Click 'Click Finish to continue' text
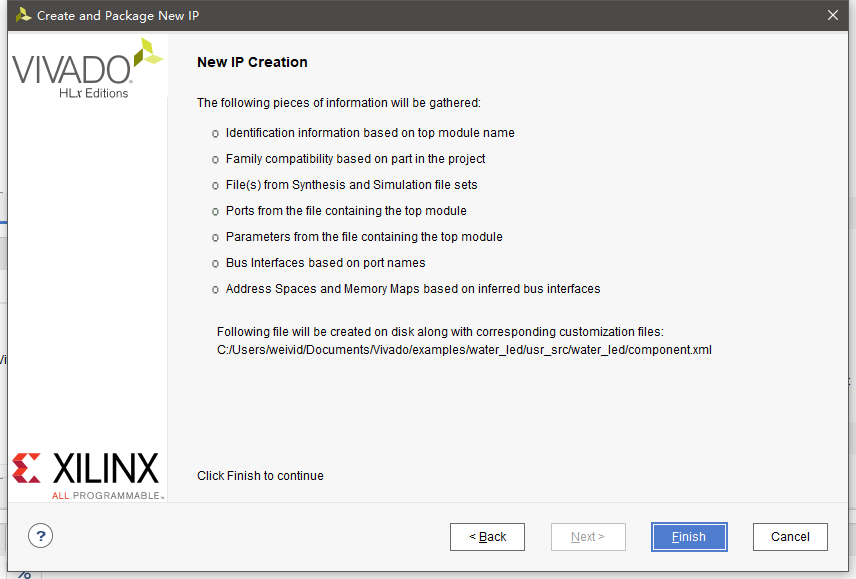This screenshot has width=856, height=579. click(260, 476)
